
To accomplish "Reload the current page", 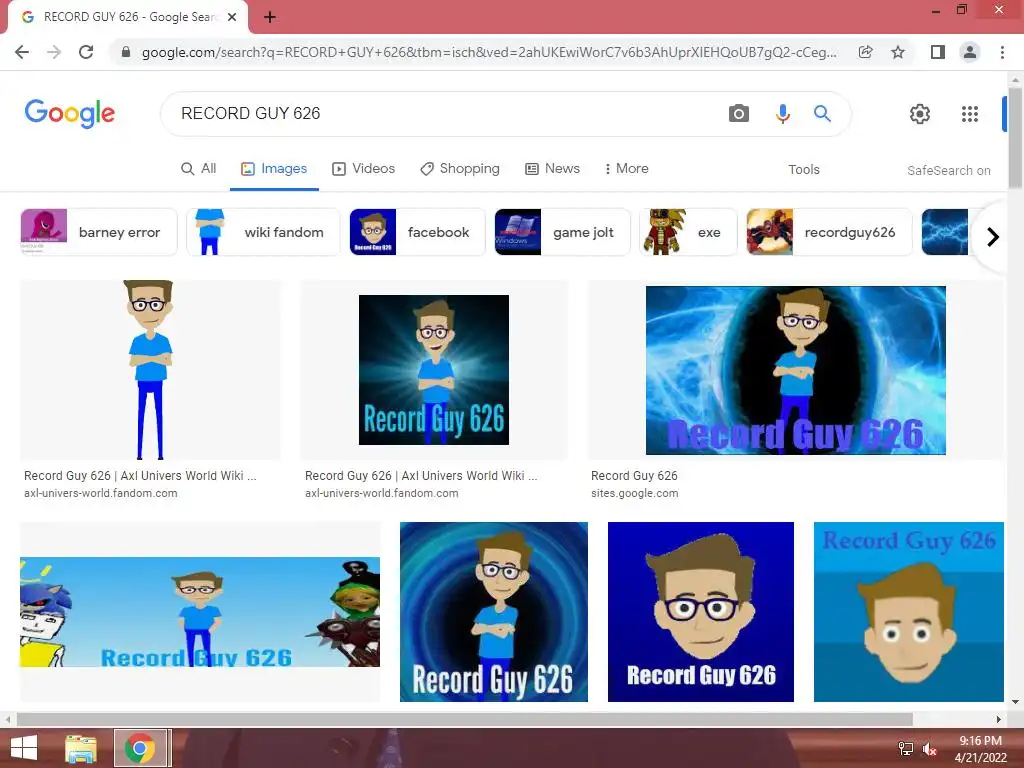I will tap(86, 52).
